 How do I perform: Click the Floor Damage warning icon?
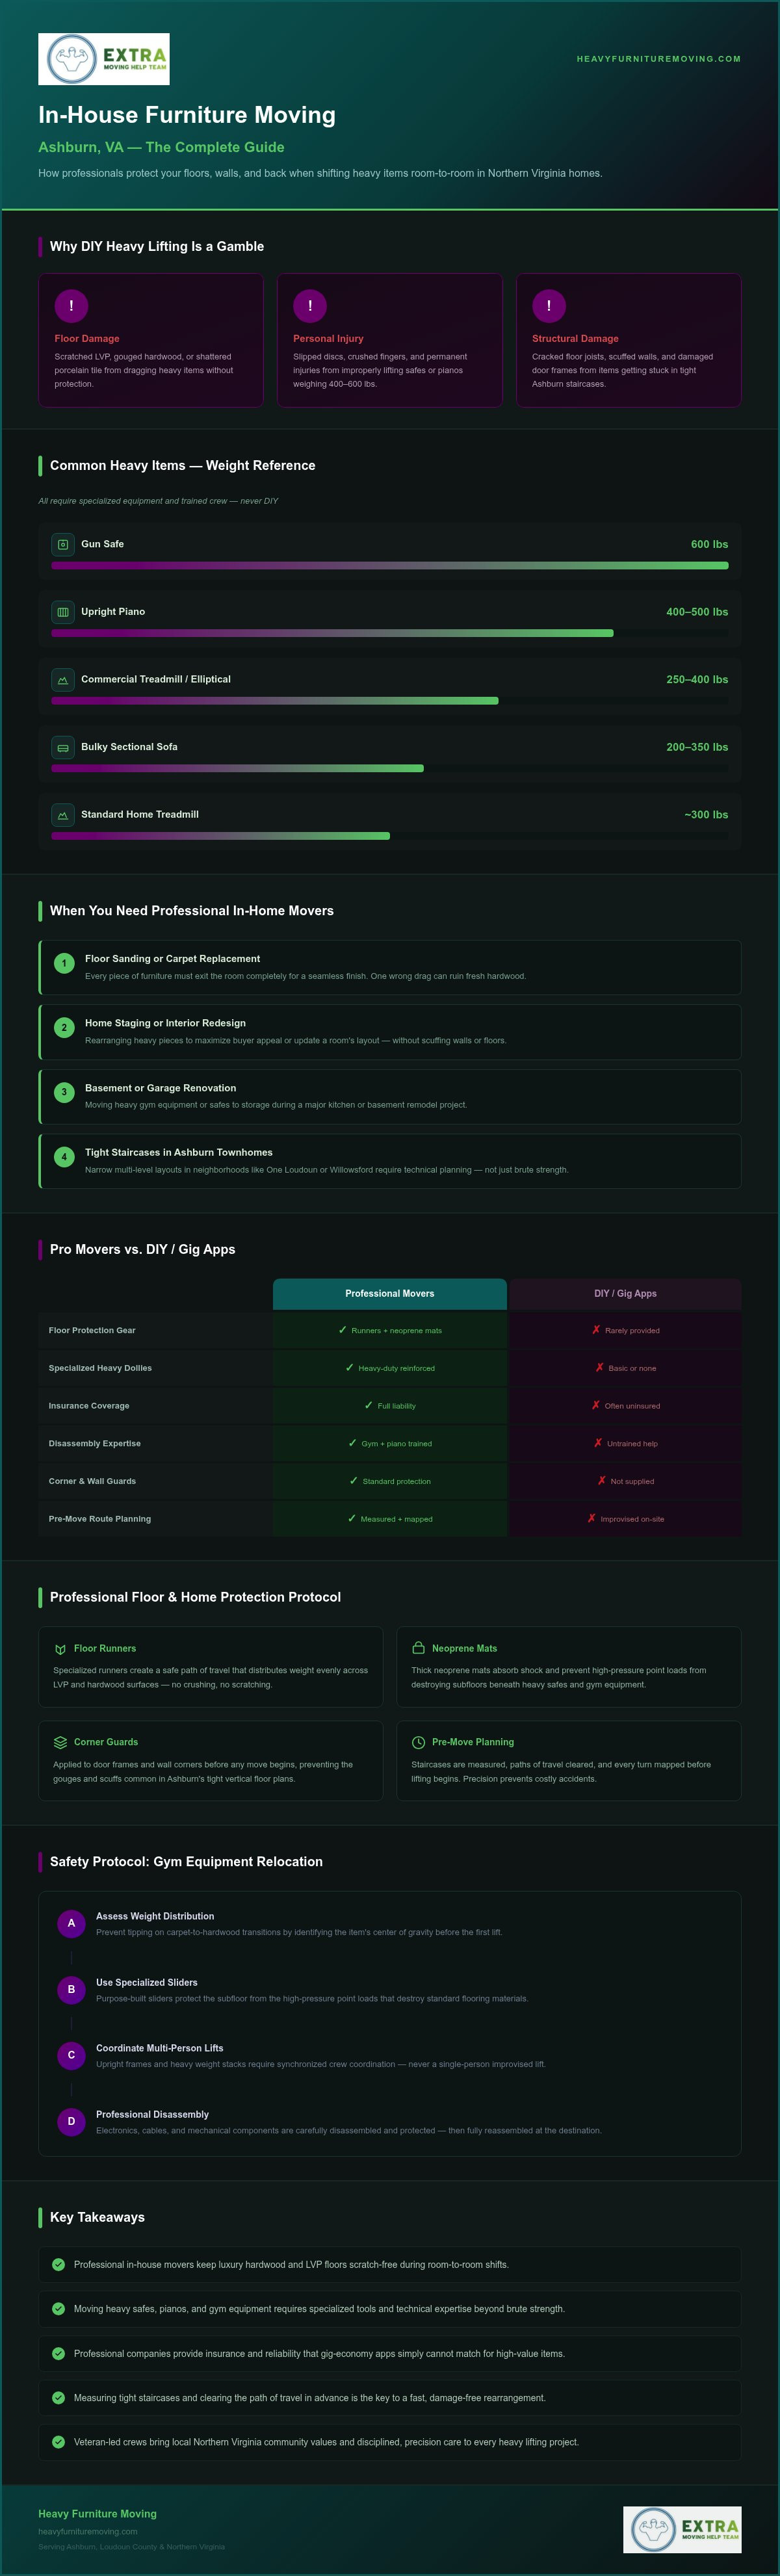tap(71, 306)
